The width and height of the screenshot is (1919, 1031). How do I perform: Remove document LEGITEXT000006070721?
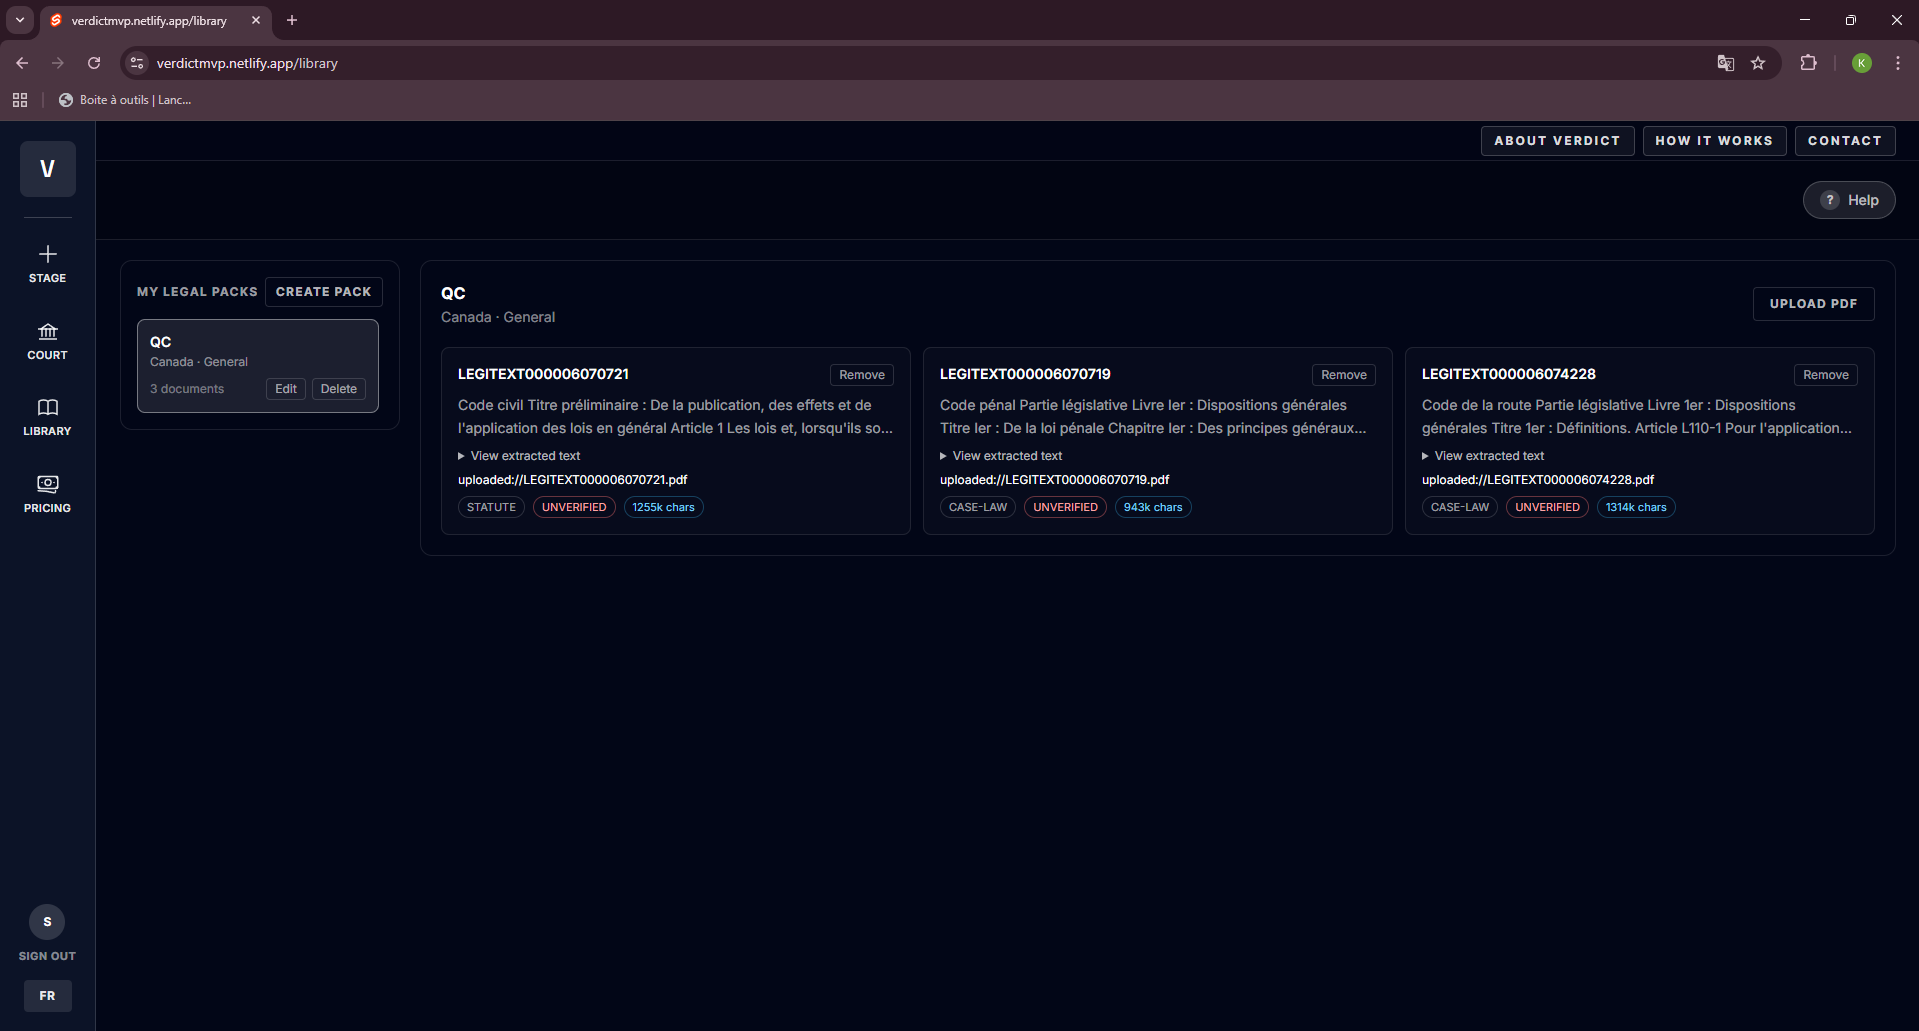[x=862, y=375]
